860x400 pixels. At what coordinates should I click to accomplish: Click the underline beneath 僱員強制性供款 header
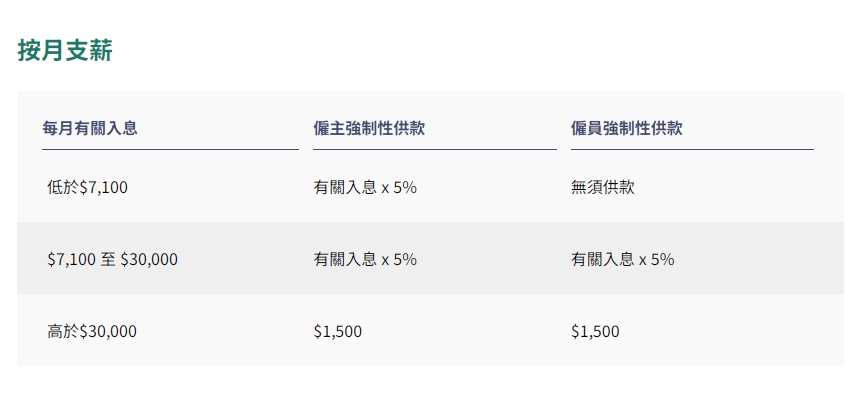[692, 149]
